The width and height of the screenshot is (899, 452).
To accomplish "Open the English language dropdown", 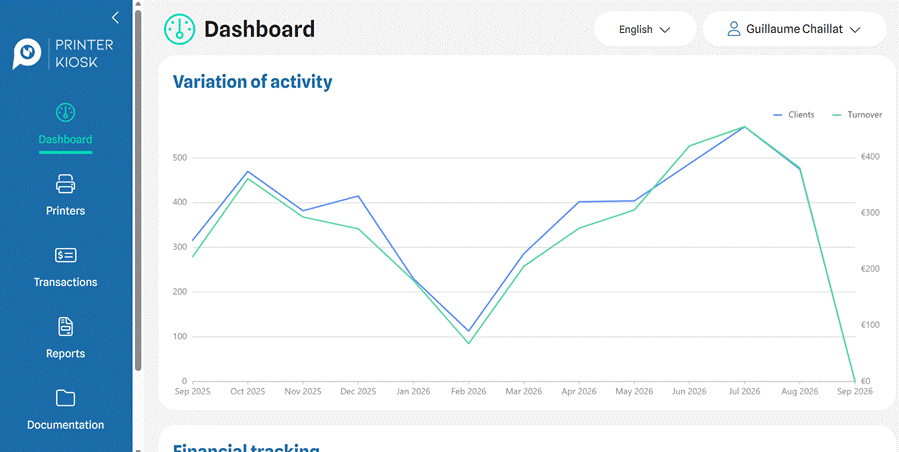I will tap(644, 29).
